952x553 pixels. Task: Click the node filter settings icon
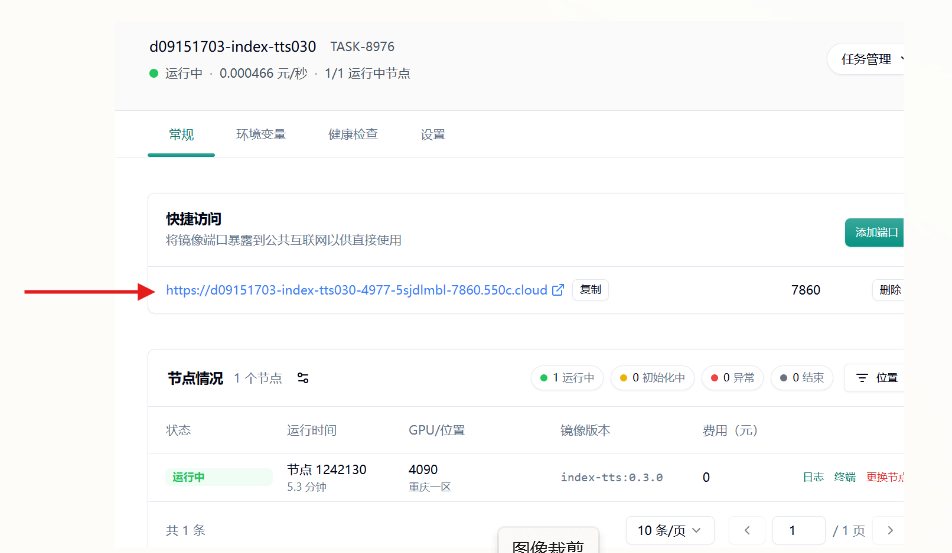point(303,378)
